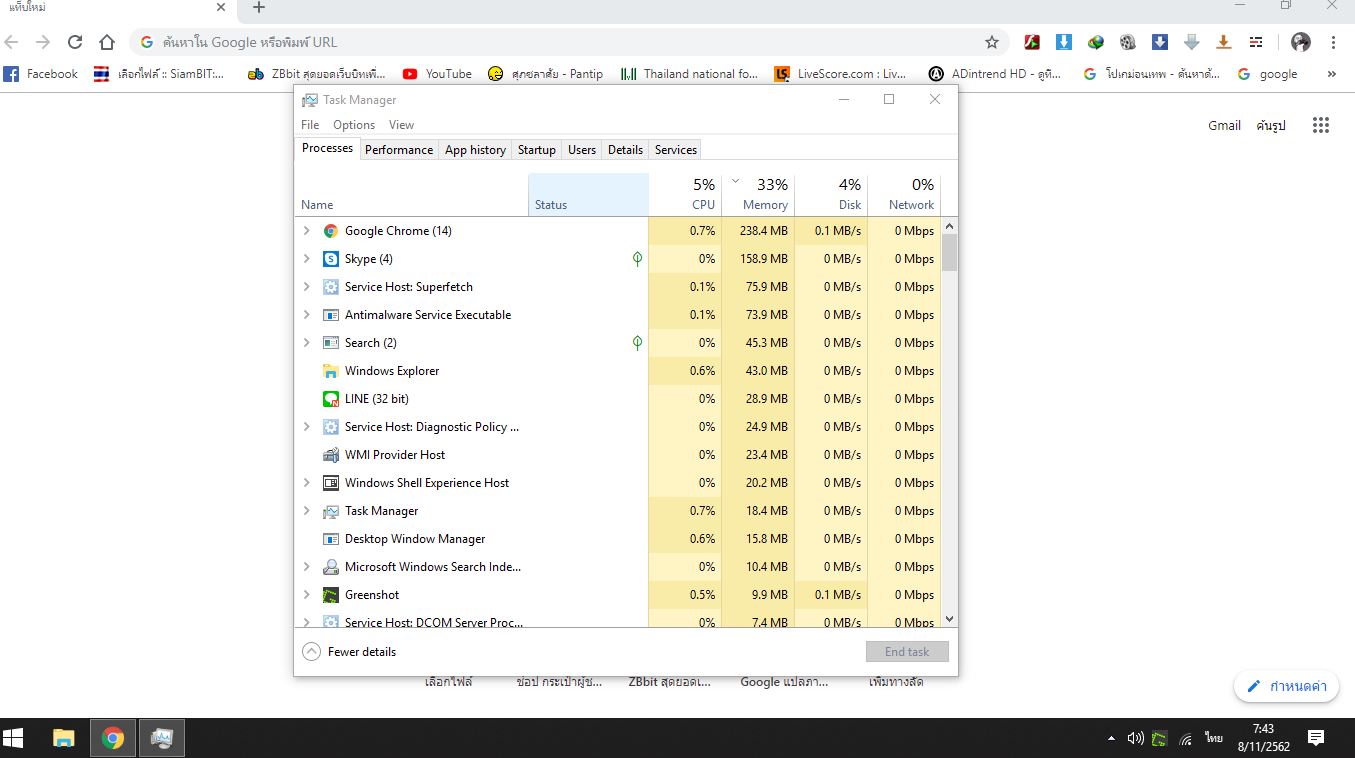Open the notification action center icon
1355x758 pixels.
click(x=1316, y=739)
